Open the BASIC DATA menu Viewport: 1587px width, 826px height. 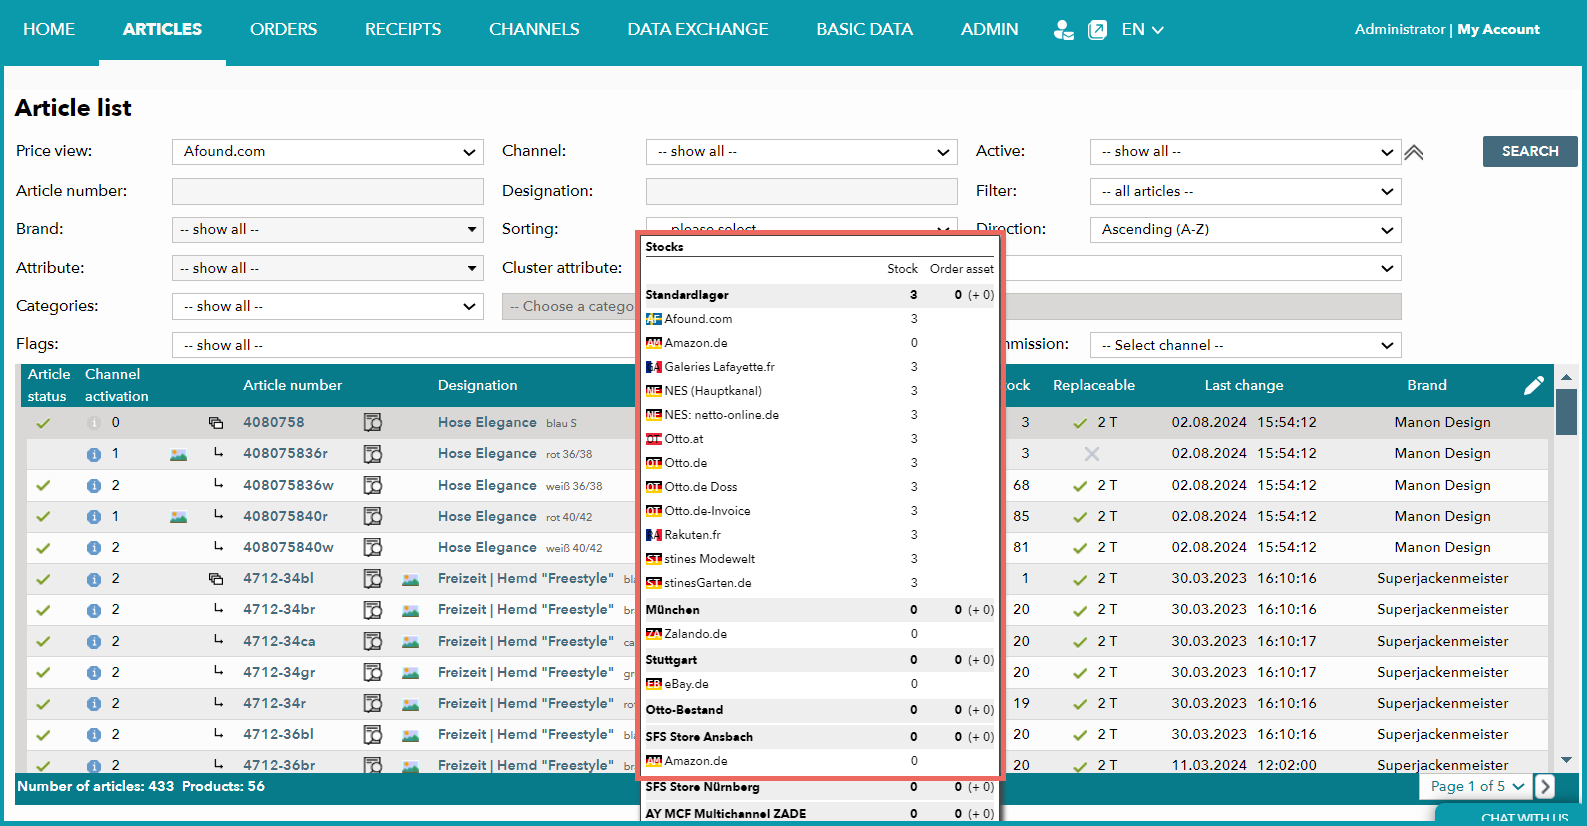[x=864, y=30]
